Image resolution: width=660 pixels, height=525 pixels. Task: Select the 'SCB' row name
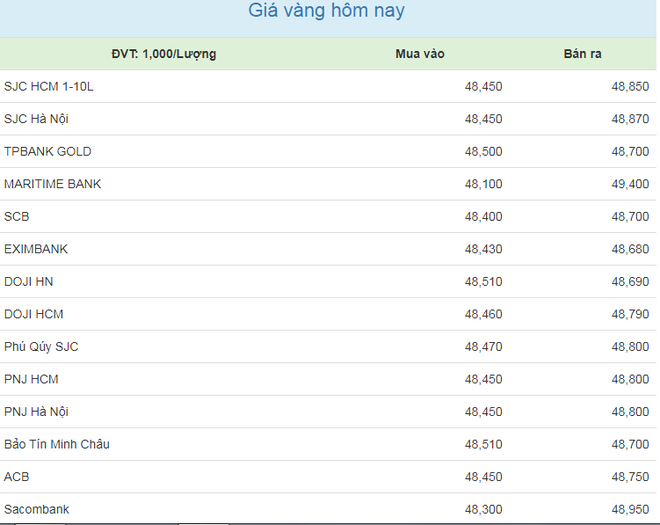coord(16,217)
